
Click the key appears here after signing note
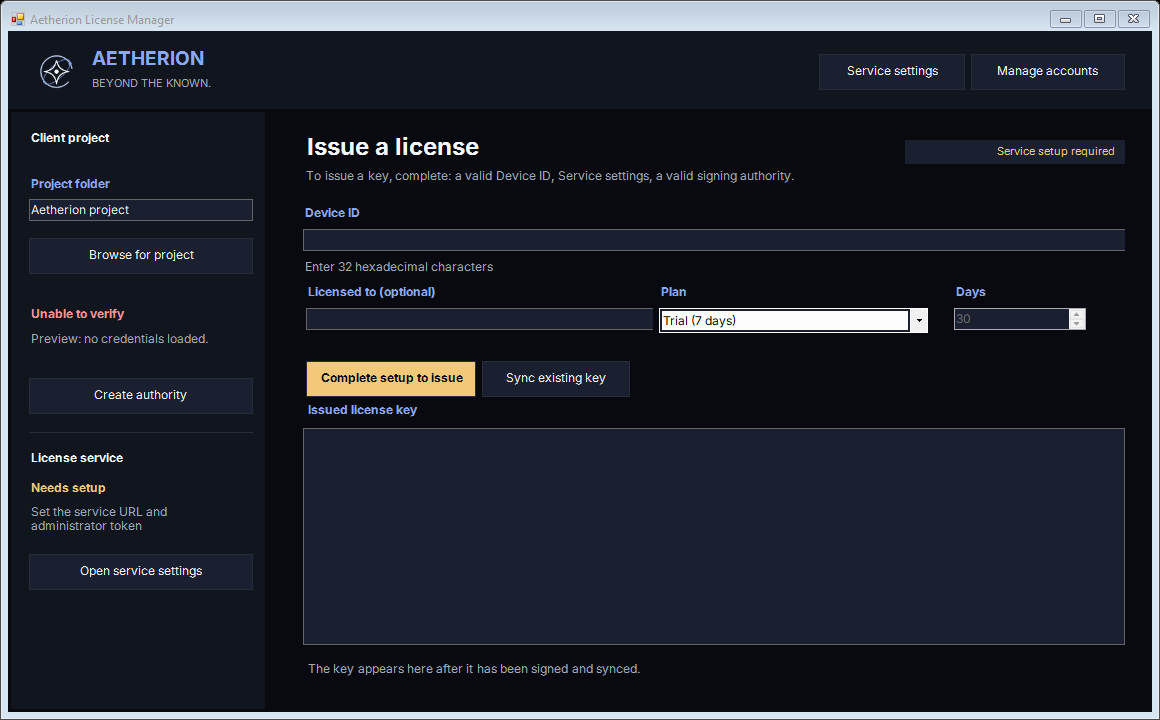point(474,669)
